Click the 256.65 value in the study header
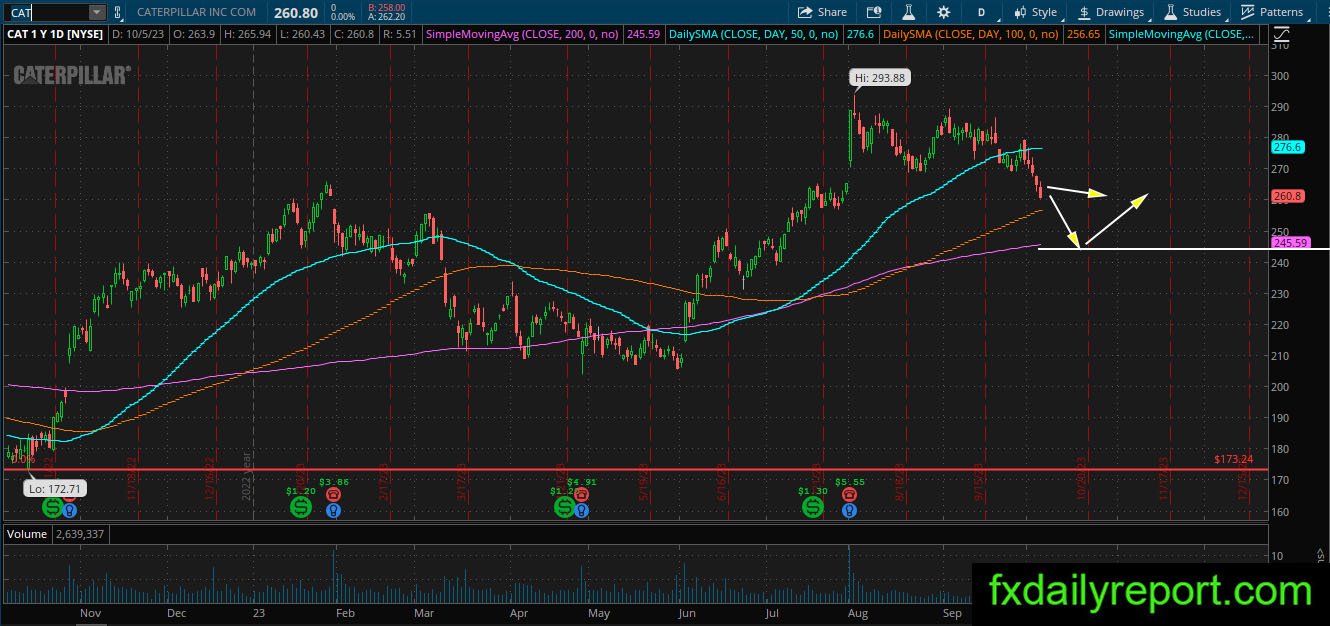 coord(1083,34)
